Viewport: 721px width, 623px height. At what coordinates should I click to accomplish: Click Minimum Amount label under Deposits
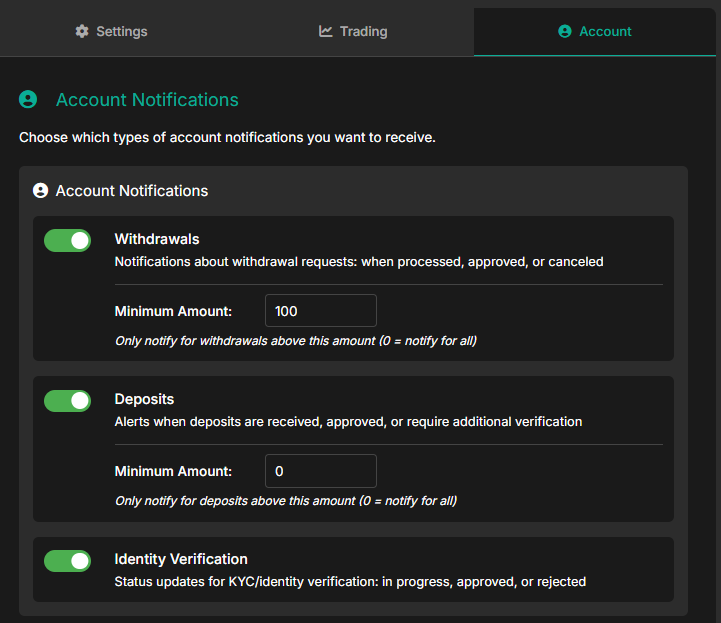173,471
